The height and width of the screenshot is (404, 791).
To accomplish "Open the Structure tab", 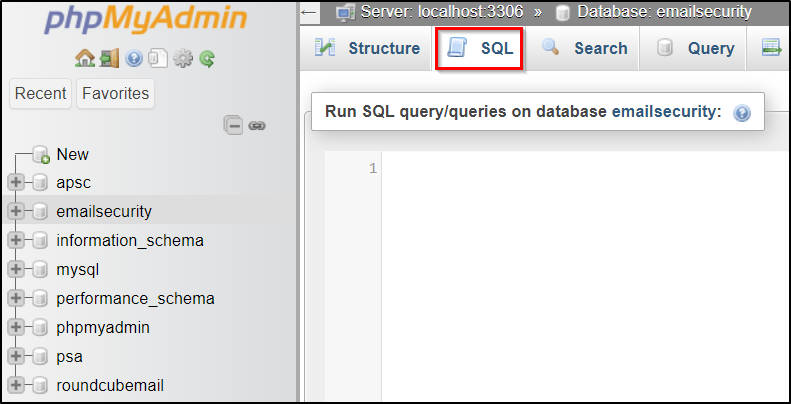I will pos(367,48).
